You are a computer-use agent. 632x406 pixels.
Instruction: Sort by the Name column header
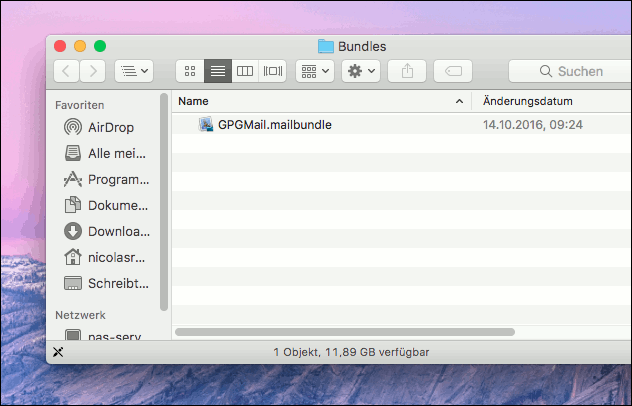[310, 101]
